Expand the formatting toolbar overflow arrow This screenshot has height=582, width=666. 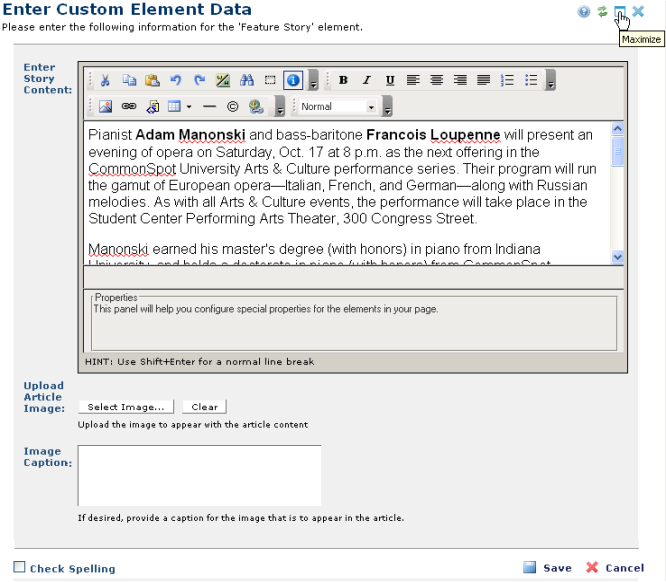click(550, 81)
